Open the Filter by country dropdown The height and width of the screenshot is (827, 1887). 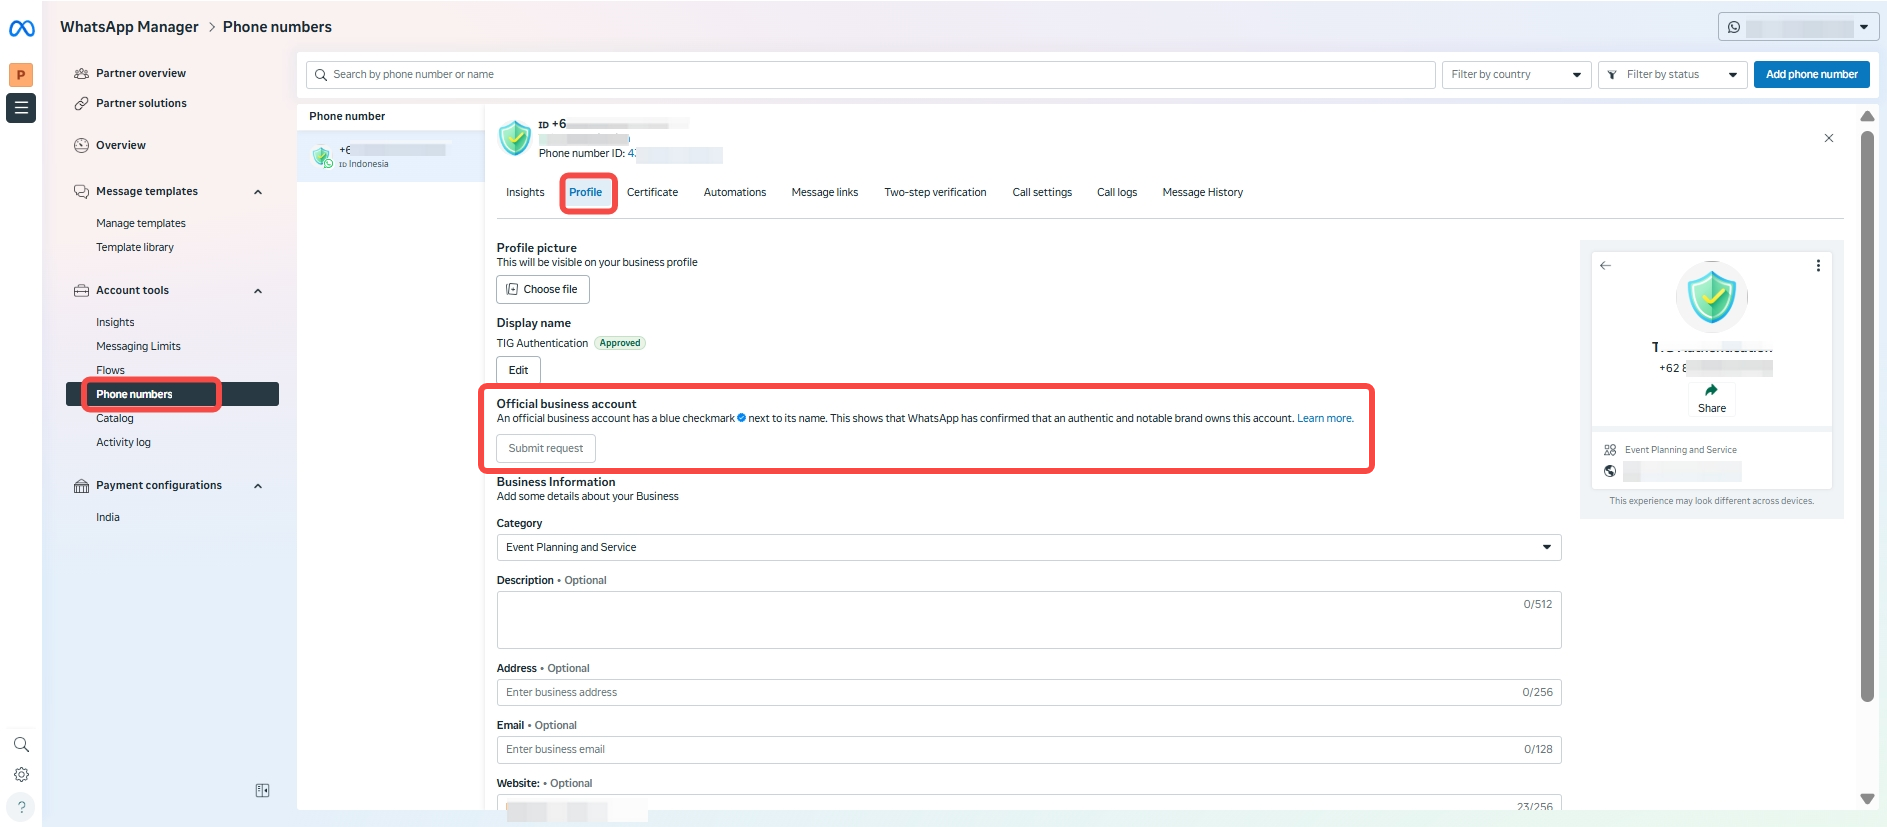coord(1516,75)
